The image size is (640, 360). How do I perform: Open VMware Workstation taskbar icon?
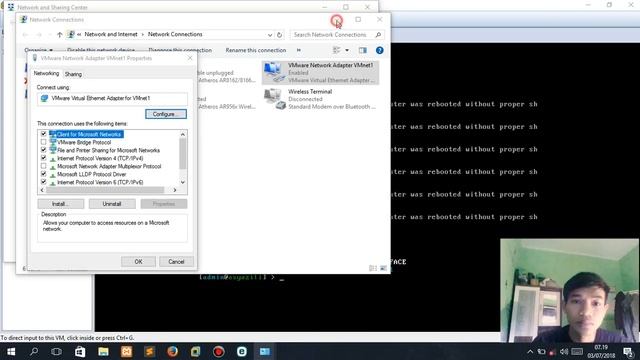(x=196, y=351)
